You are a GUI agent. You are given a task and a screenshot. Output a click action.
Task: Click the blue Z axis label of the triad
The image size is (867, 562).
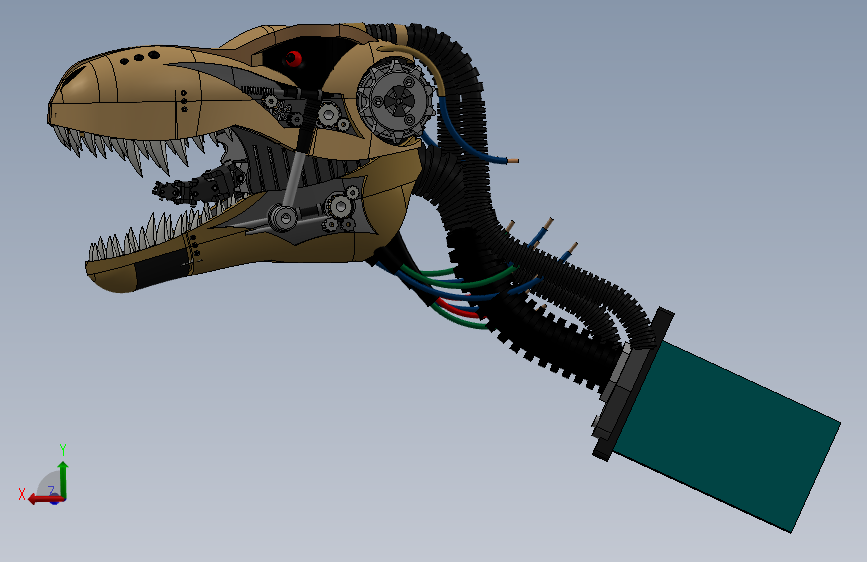[51, 491]
